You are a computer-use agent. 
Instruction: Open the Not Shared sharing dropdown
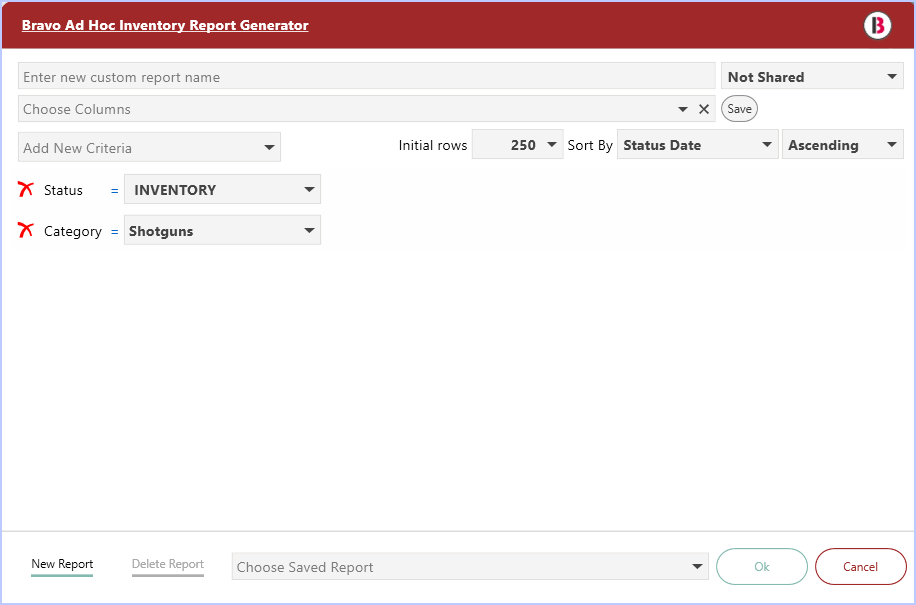pyautogui.click(x=812, y=77)
